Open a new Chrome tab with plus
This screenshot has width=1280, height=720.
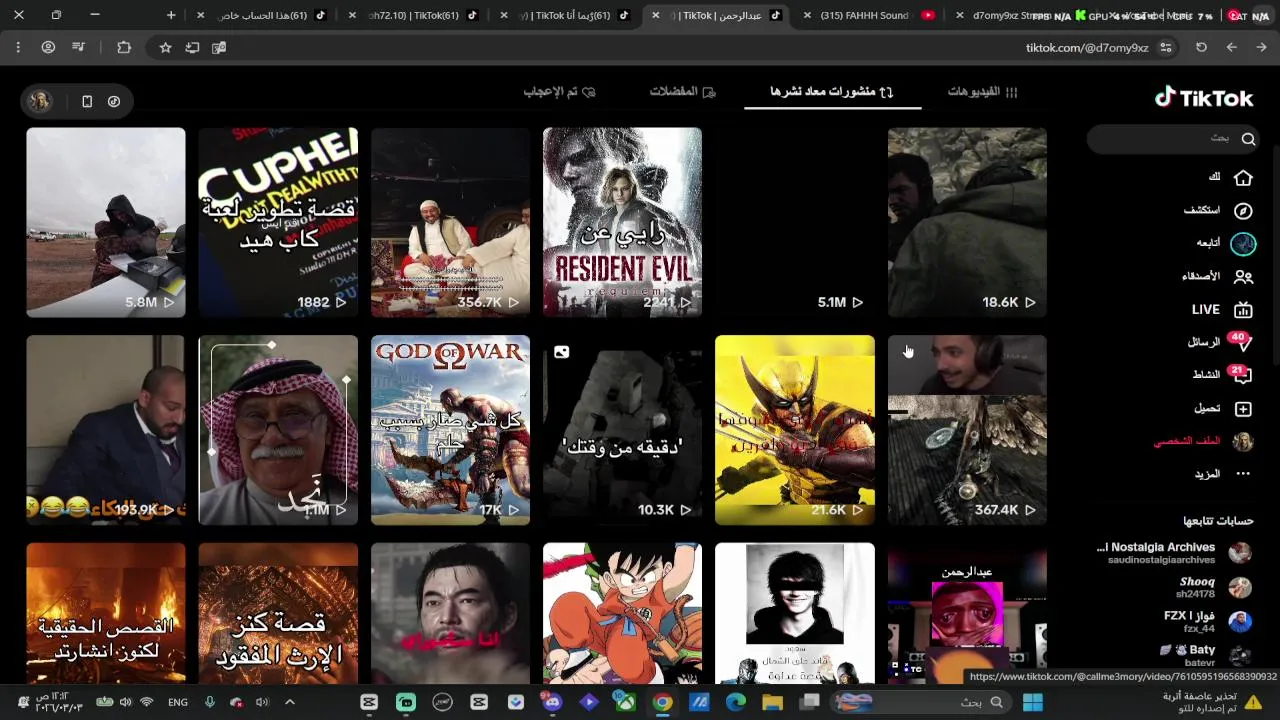coord(171,15)
